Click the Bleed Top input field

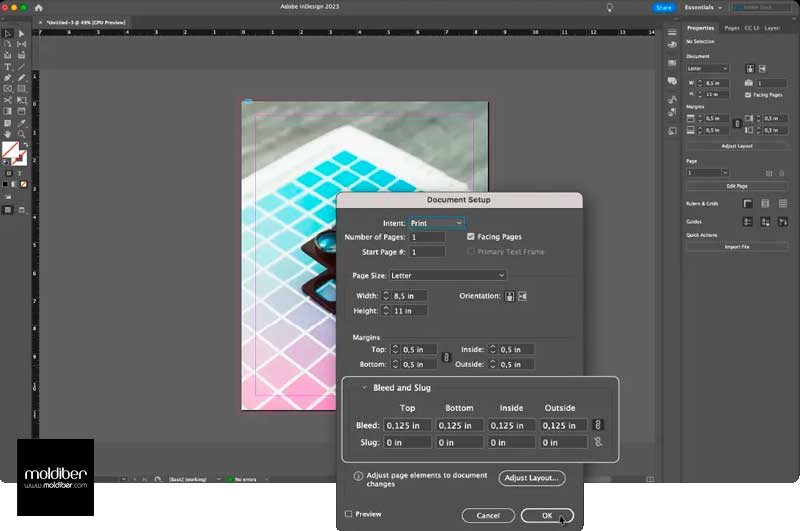pyautogui.click(x=408, y=425)
